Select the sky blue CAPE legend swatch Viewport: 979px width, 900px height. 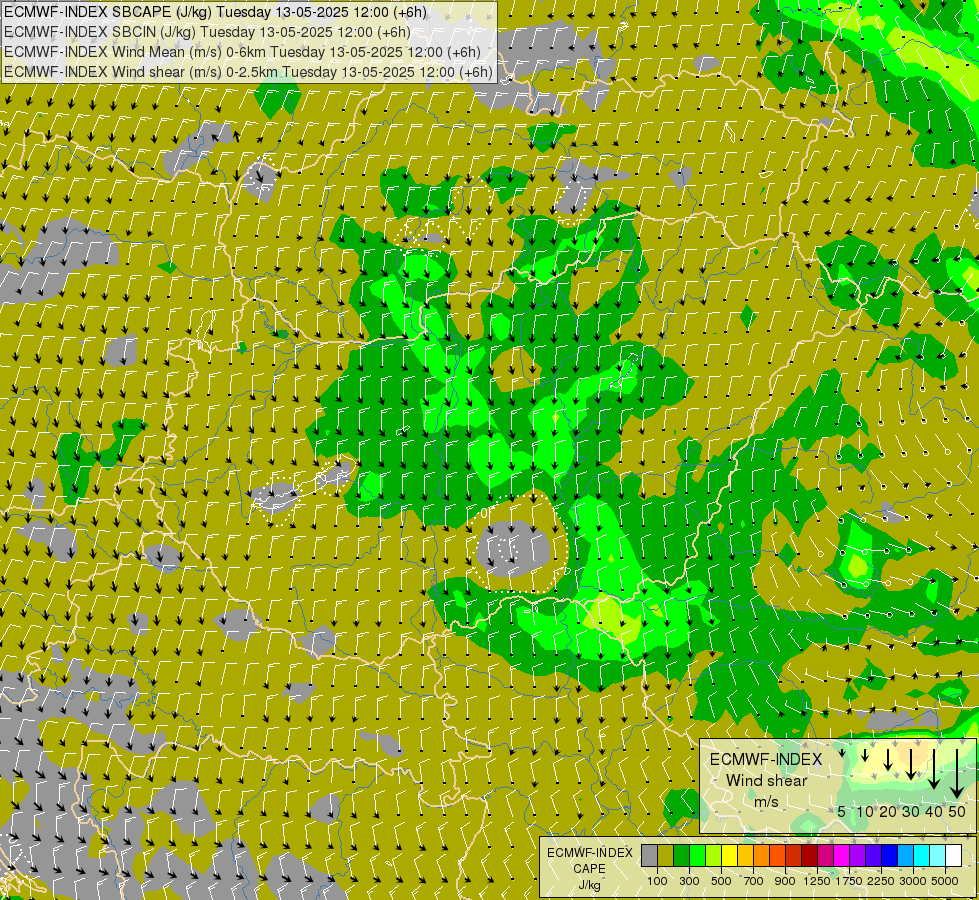pos(906,856)
